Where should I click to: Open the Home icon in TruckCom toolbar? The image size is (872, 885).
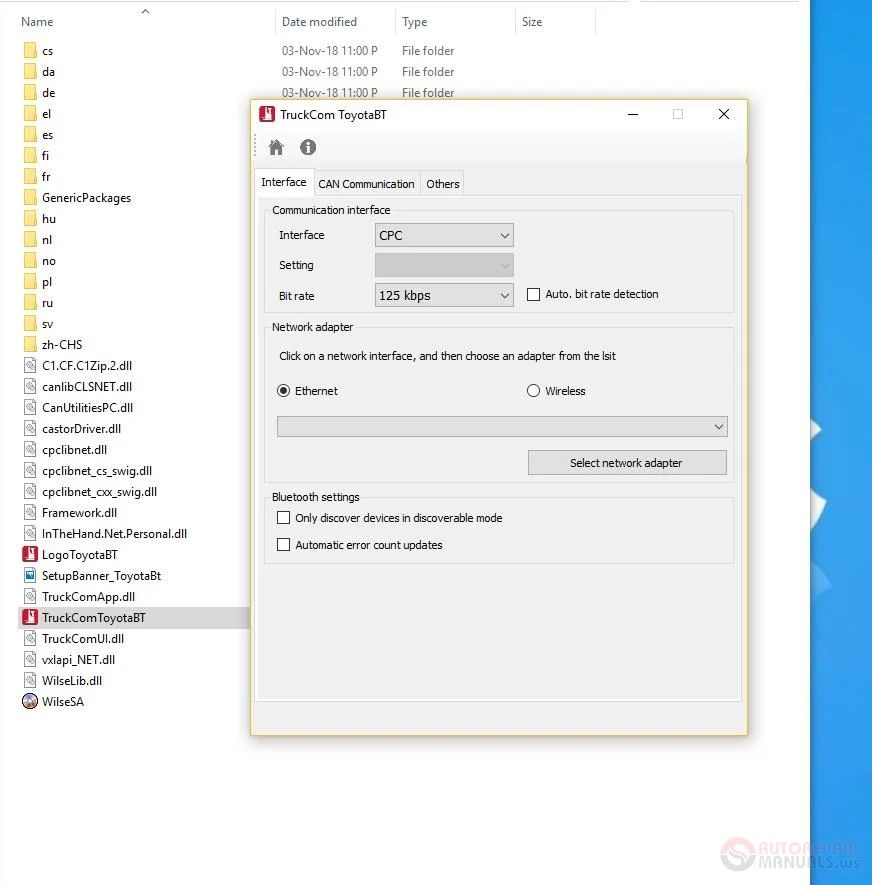tap(276, 147)
